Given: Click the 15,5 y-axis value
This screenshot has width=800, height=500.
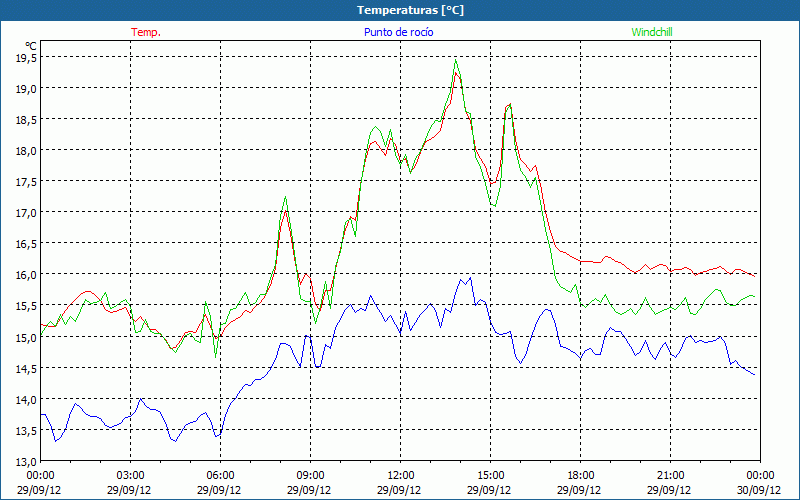Looking at the screenshot, I should click(x=26, y=306).
